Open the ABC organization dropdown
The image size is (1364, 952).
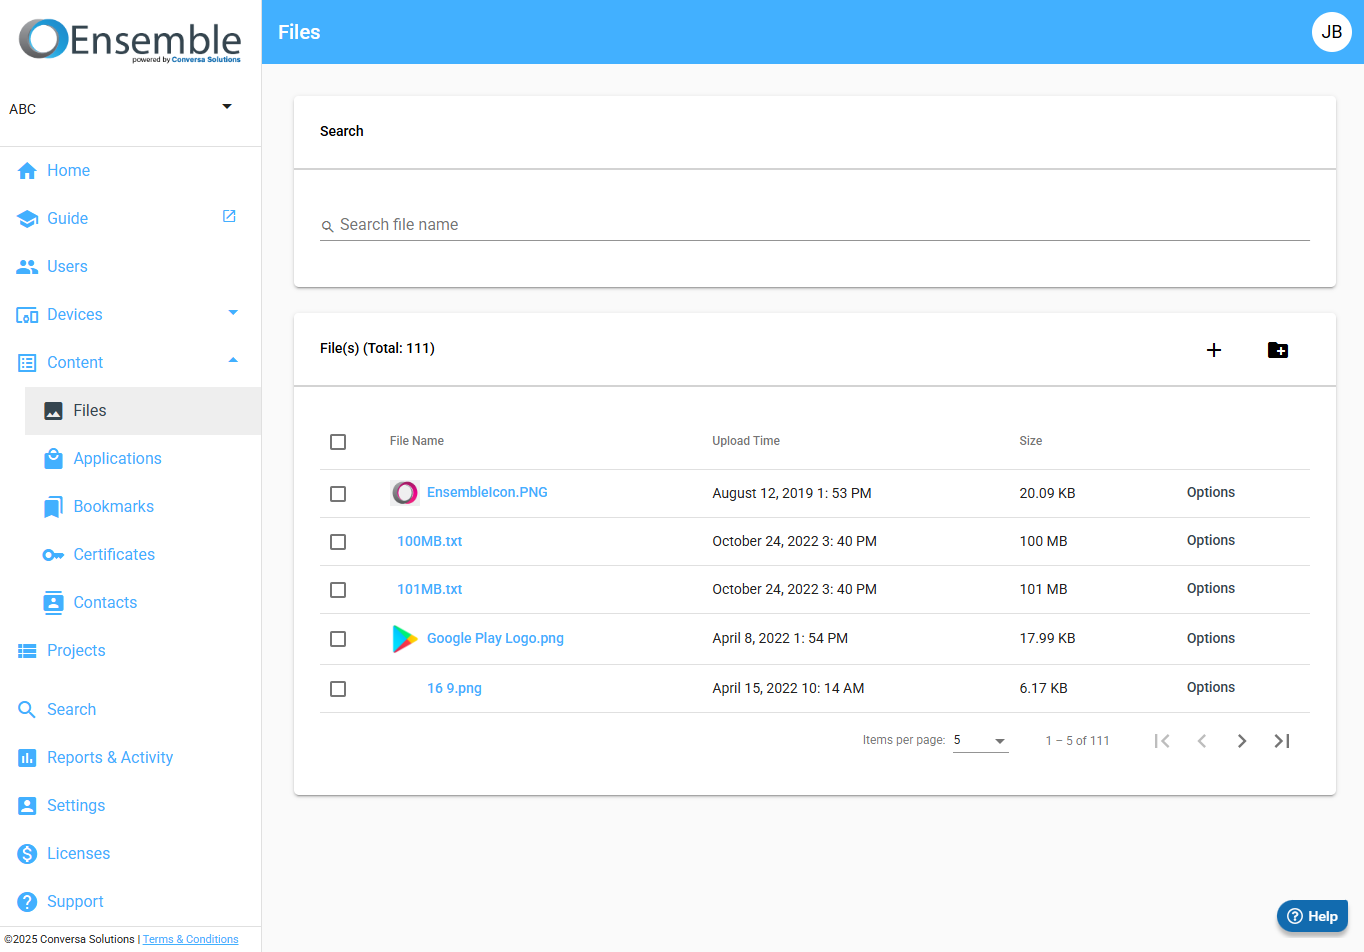click(121, 108)
